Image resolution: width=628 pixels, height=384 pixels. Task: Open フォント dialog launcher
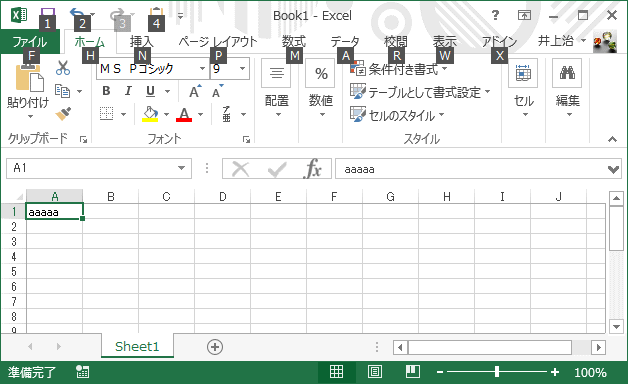tap(246, 139)
